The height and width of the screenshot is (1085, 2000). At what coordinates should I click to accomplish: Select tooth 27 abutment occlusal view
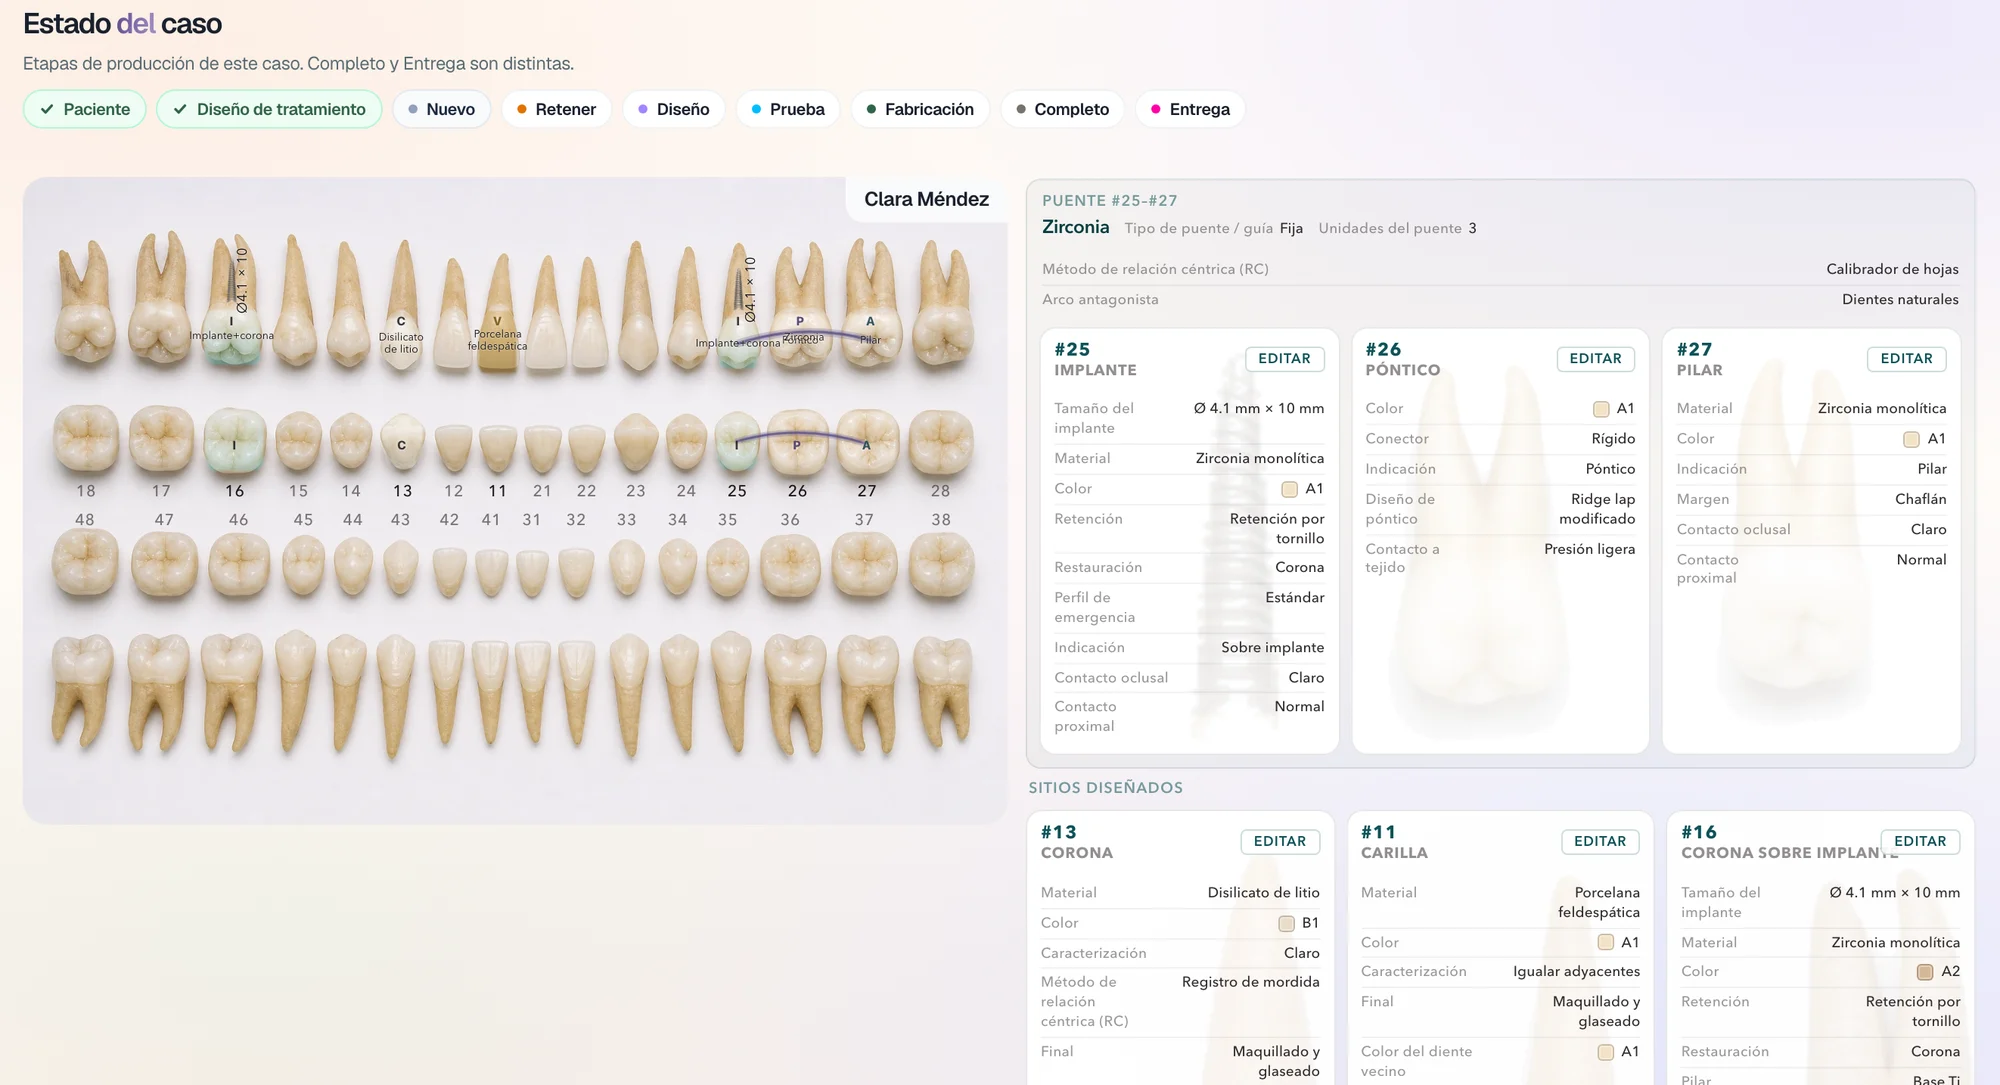pos(867,441)
